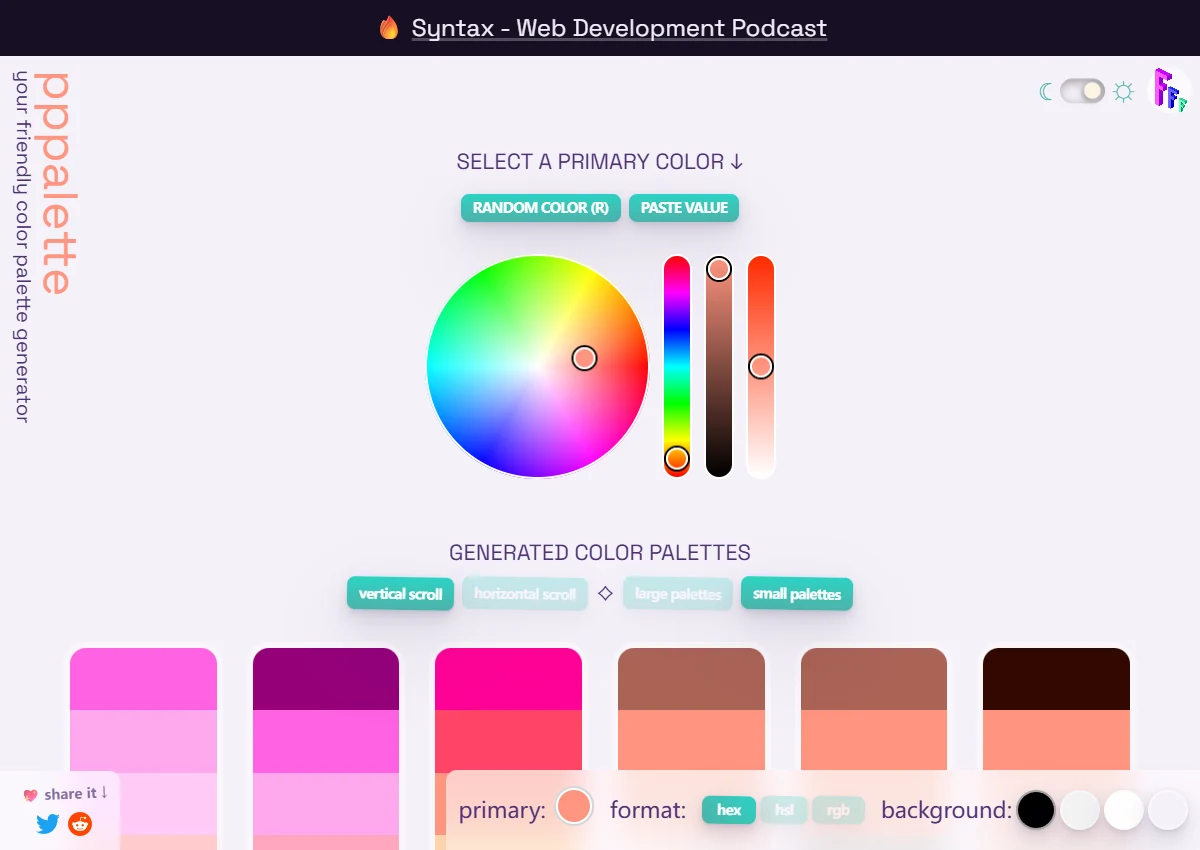
Task: Choose the white background circle
Action: coord(1124,810)
